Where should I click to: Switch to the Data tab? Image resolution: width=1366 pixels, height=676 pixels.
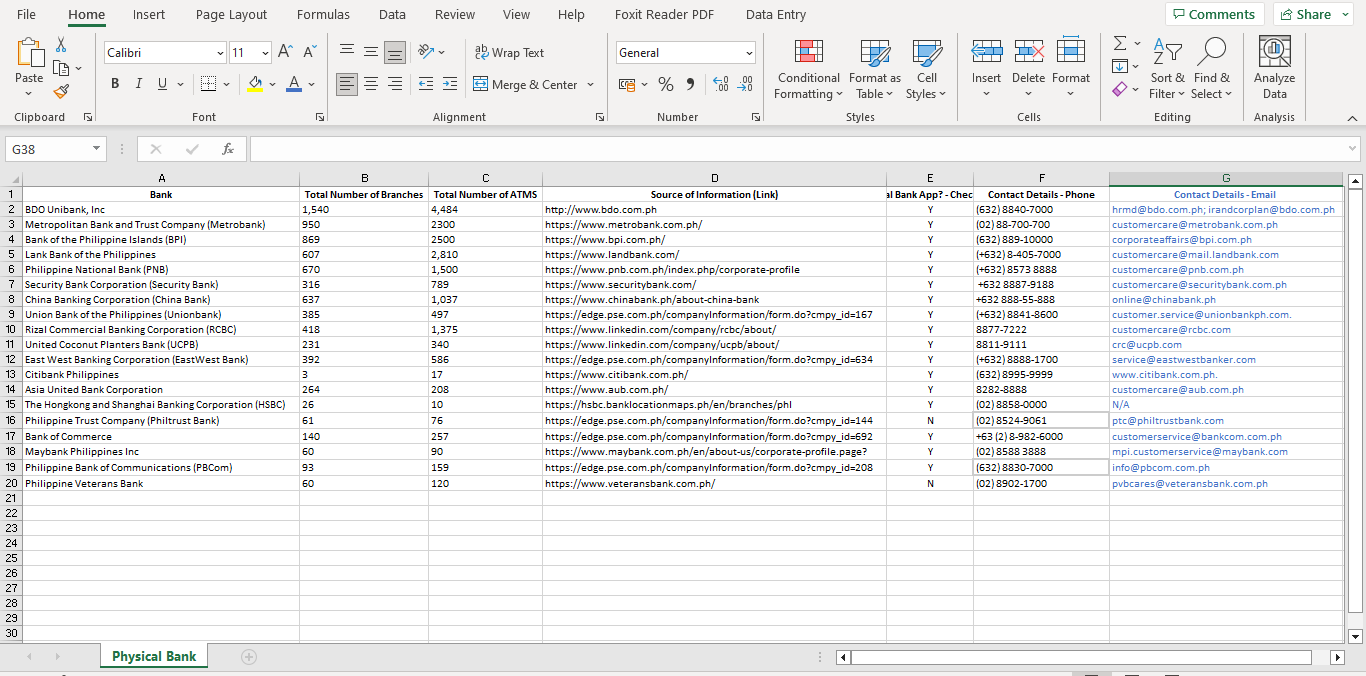392,14
